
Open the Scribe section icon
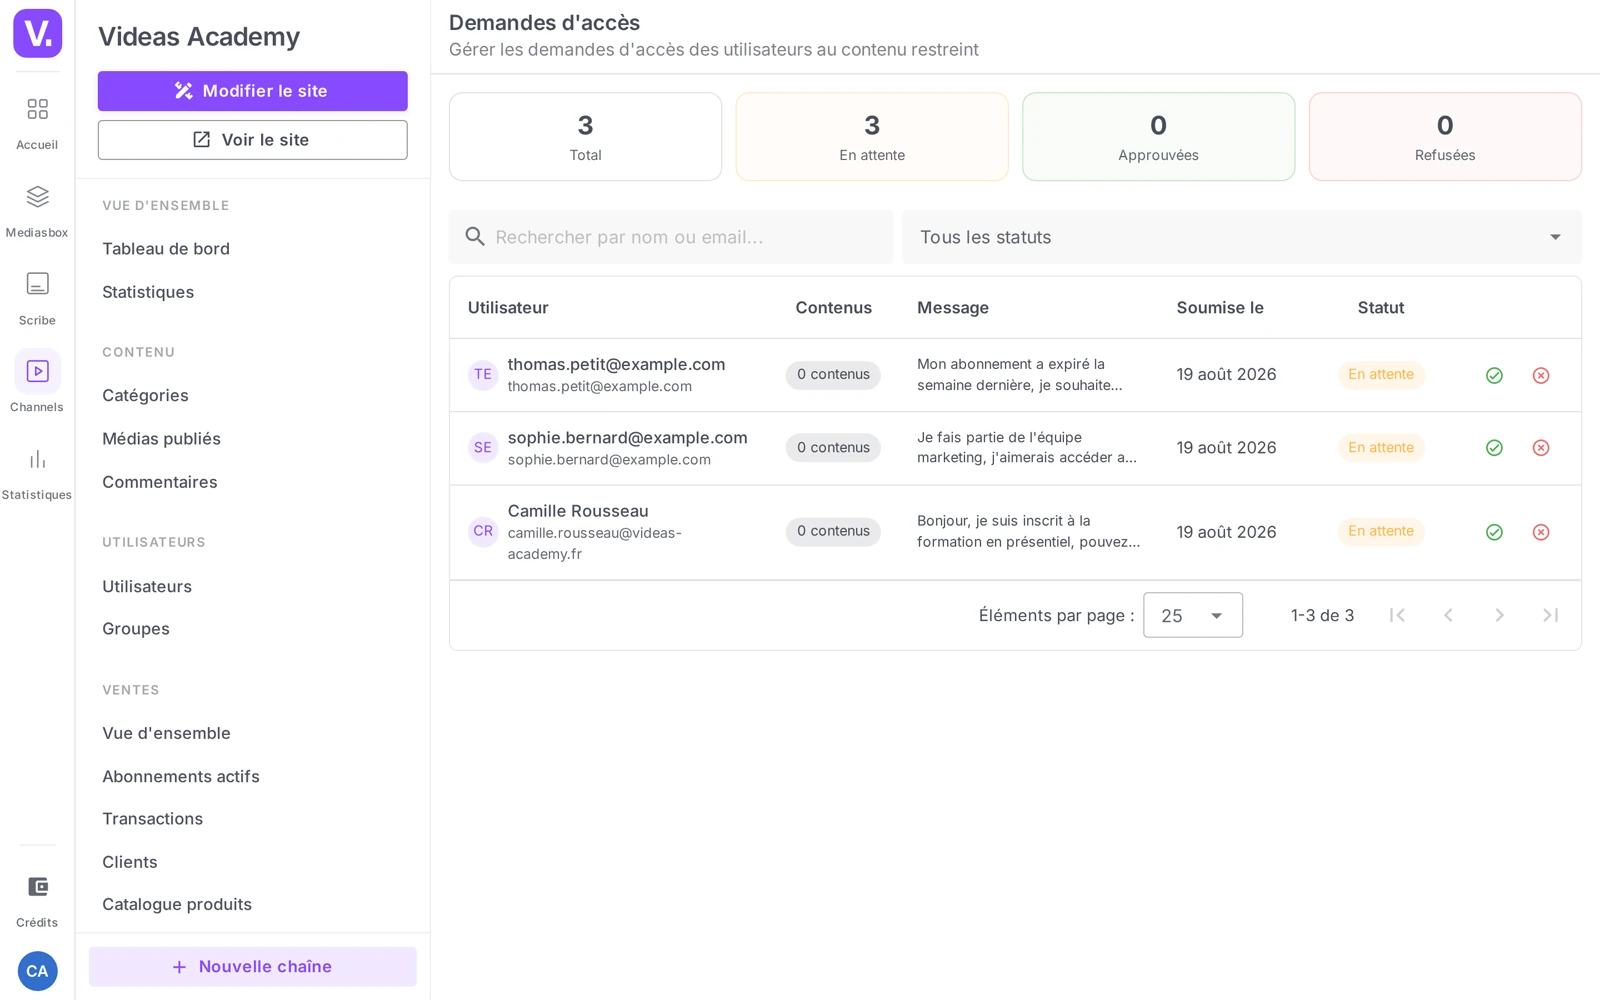tap(37, 298)
